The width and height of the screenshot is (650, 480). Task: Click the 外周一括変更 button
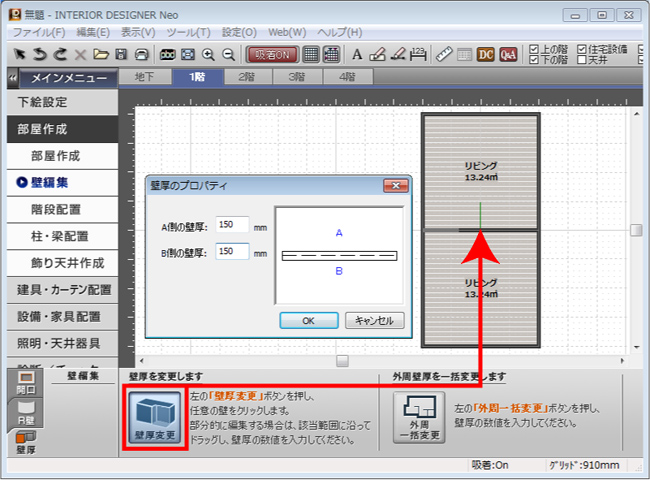419,419
